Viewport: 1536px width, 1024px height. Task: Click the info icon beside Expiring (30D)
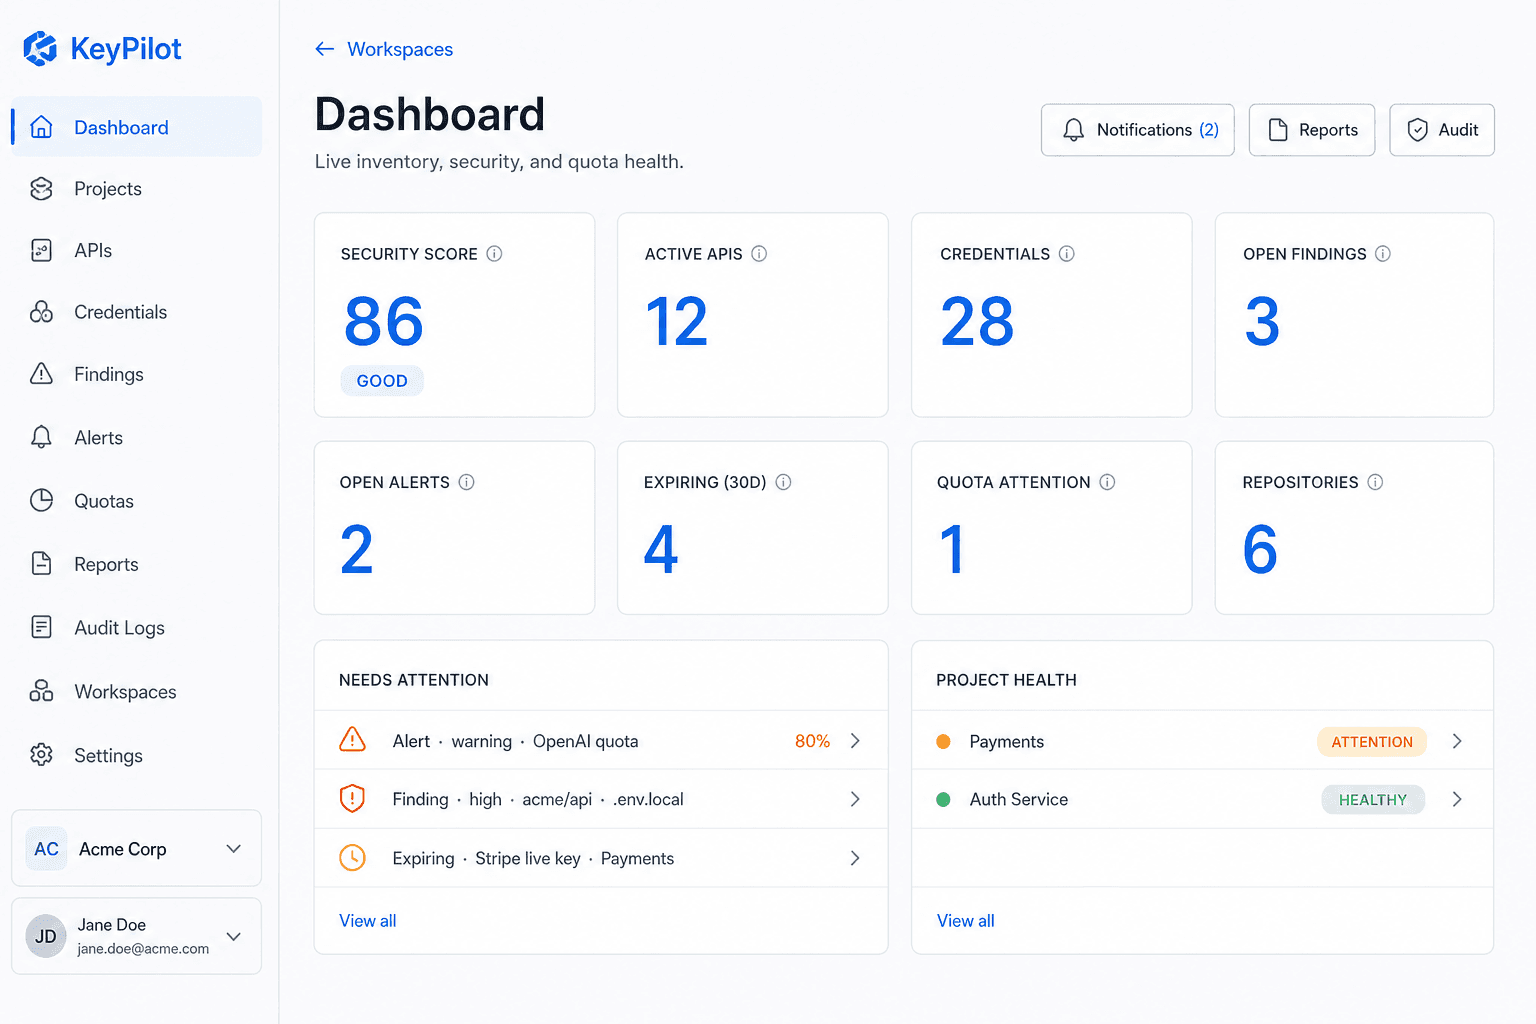pyautogui.click(x=783, y=482)
